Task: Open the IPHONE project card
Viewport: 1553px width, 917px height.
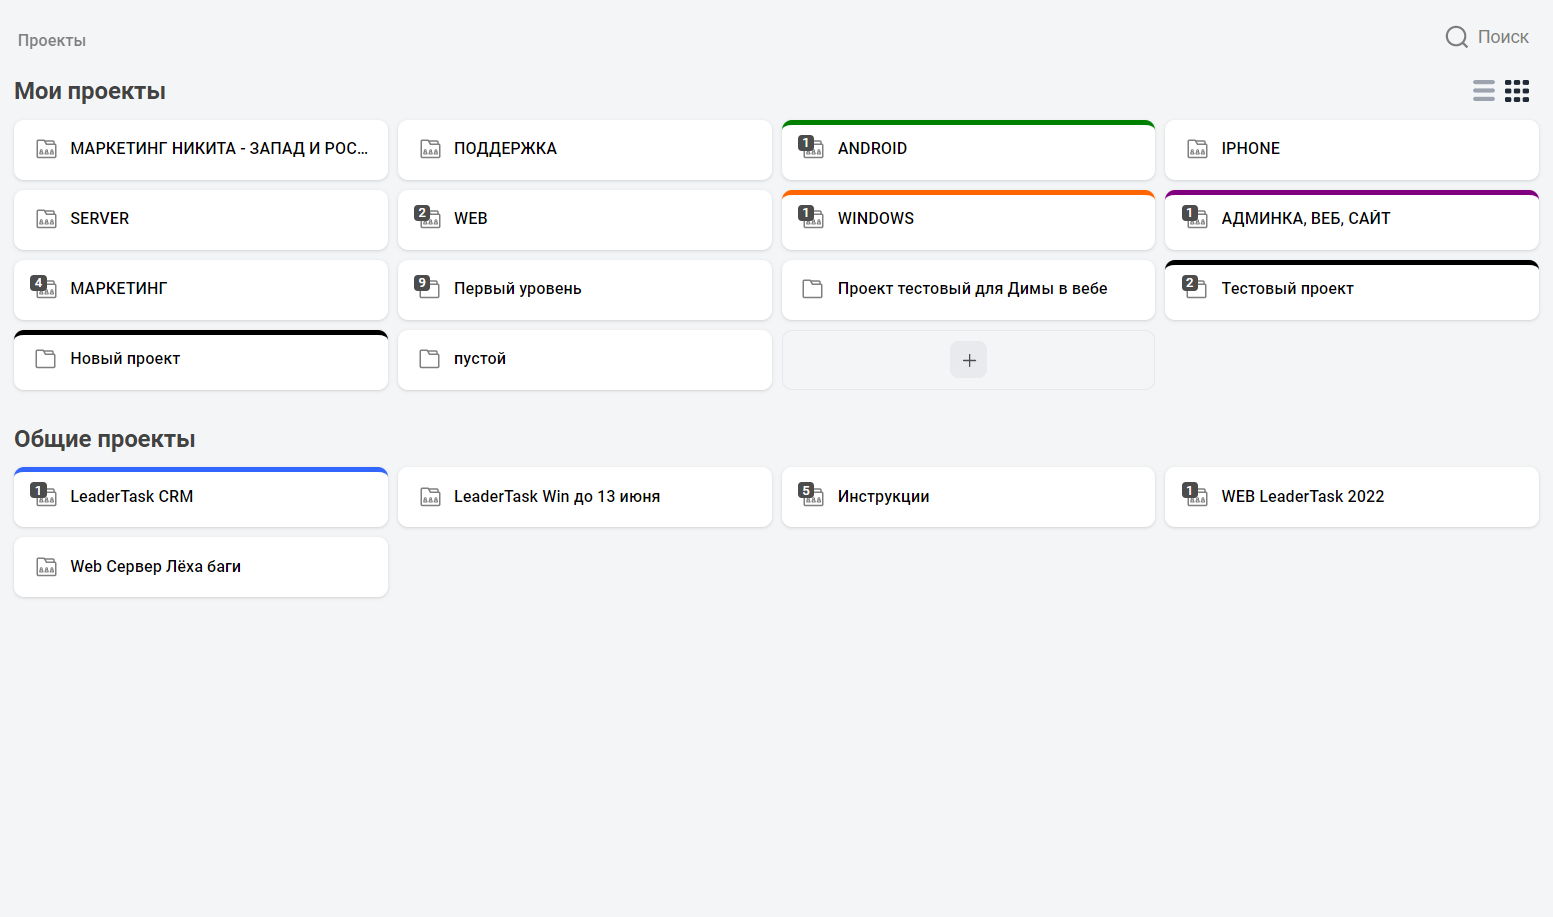Action: (x=1352, y=150)
